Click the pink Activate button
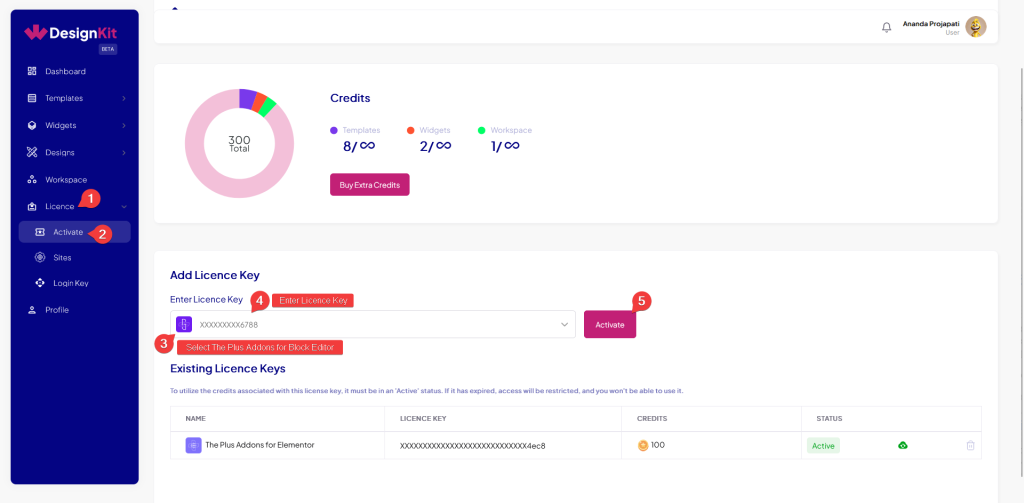The width and height of the screenshot is (1024, 503). coord(610,324)
